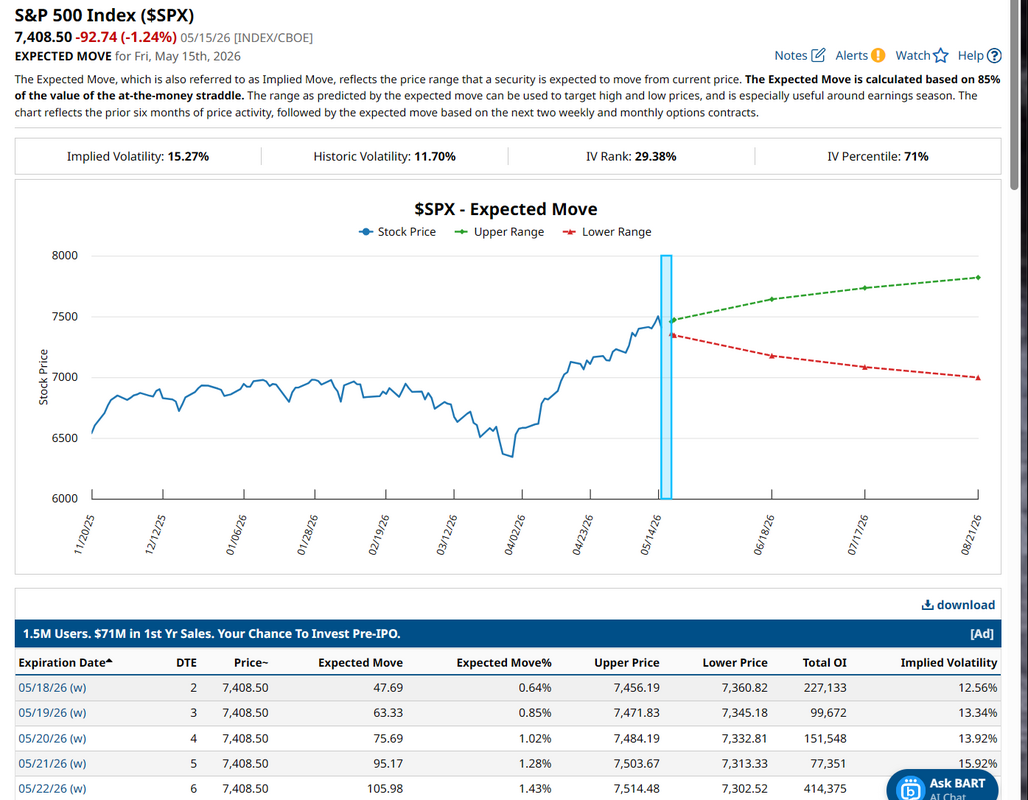Click Implied Volatility cell 13.92%
The image size is (1028, 800).
coord(978,738)
